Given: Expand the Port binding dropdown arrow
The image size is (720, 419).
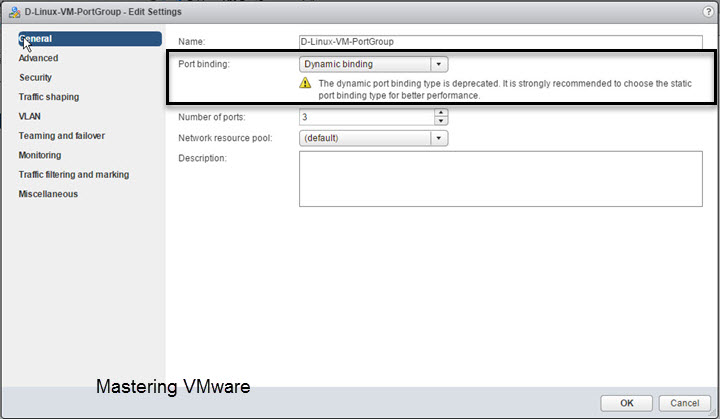Looking at the screenshot, I should 439,64.
